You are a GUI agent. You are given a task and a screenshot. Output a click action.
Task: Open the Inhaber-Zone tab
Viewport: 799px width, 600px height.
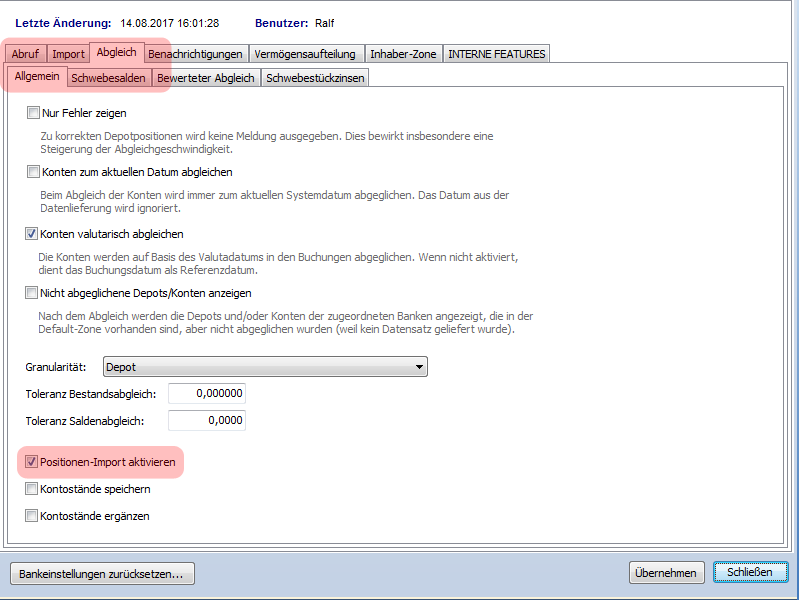pyautogui.click(x=402, y=54)
